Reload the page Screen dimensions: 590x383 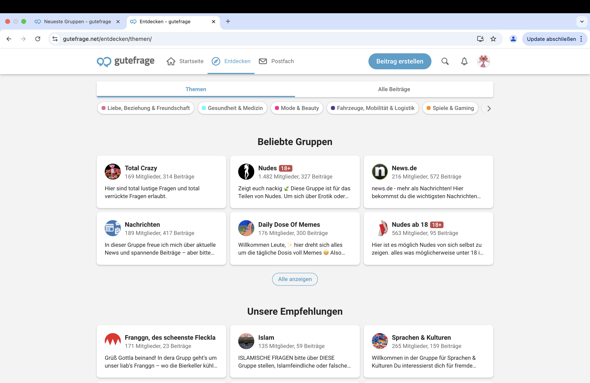[38, 39]
